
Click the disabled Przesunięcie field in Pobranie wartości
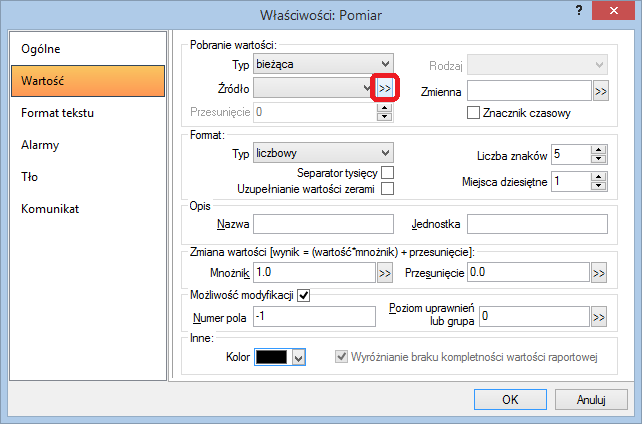click(x=315, y=112)
